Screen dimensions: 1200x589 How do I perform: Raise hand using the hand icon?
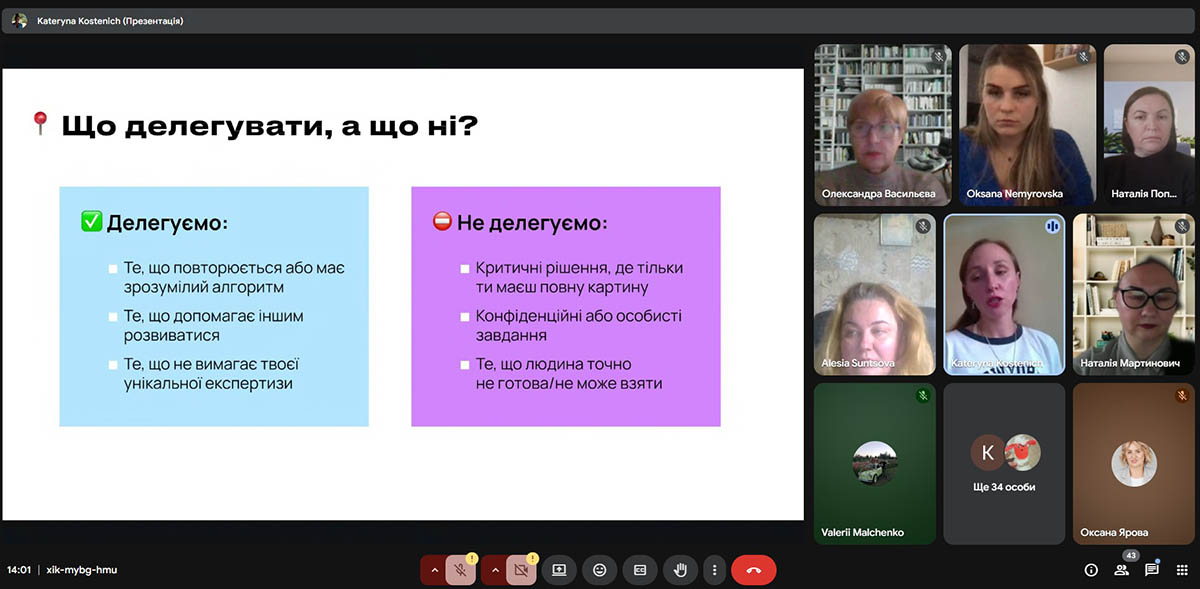680,570
